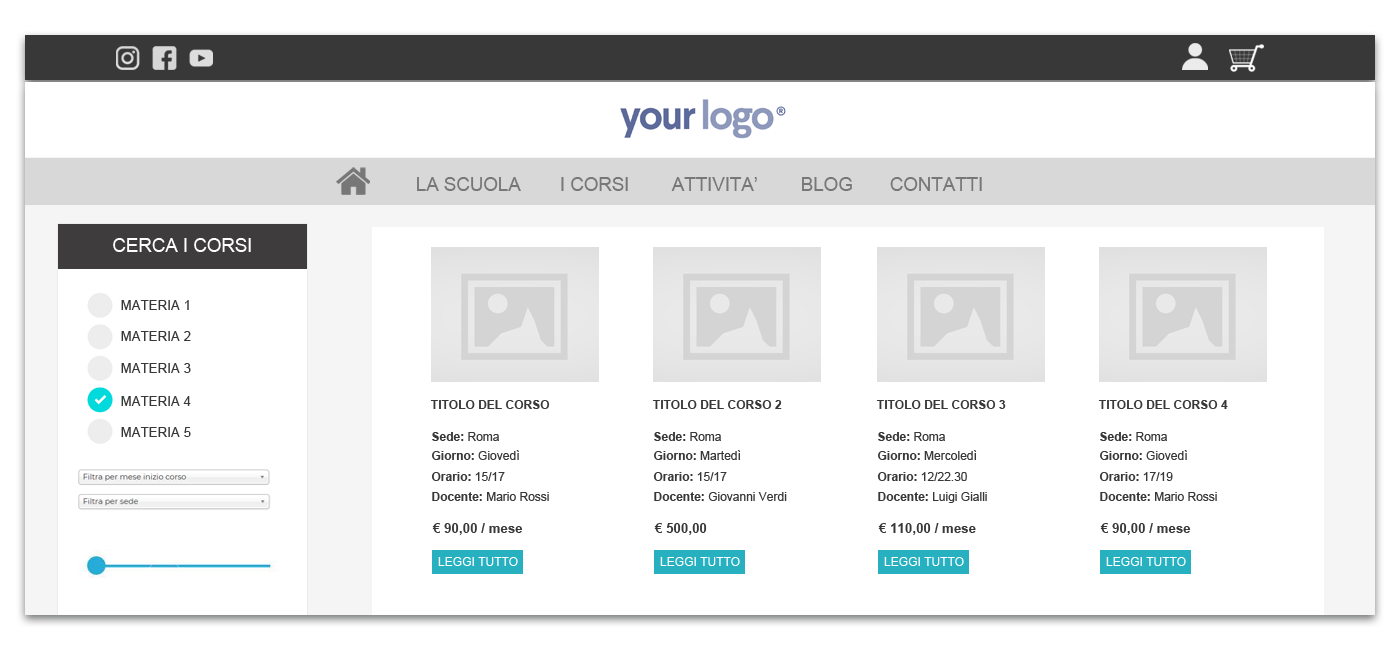
Task: Open the TITOLO DEL CORSO 2 image thumbnail
Action: tap(737, 314)
